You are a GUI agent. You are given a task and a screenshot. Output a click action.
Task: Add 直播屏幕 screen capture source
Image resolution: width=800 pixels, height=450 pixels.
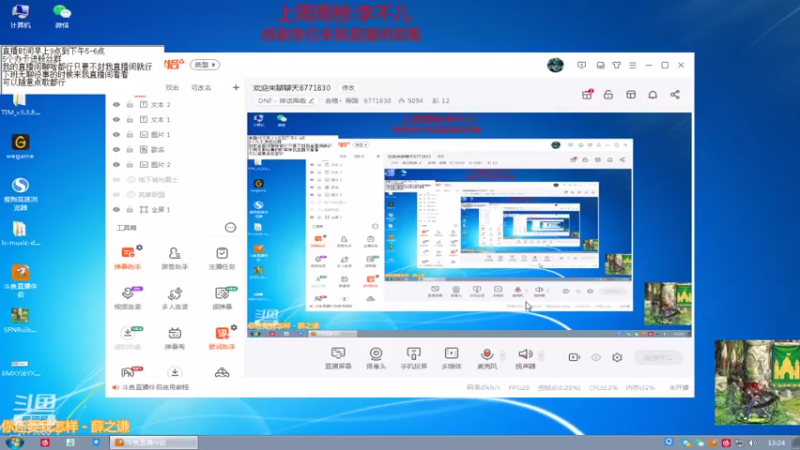[338, 358]
